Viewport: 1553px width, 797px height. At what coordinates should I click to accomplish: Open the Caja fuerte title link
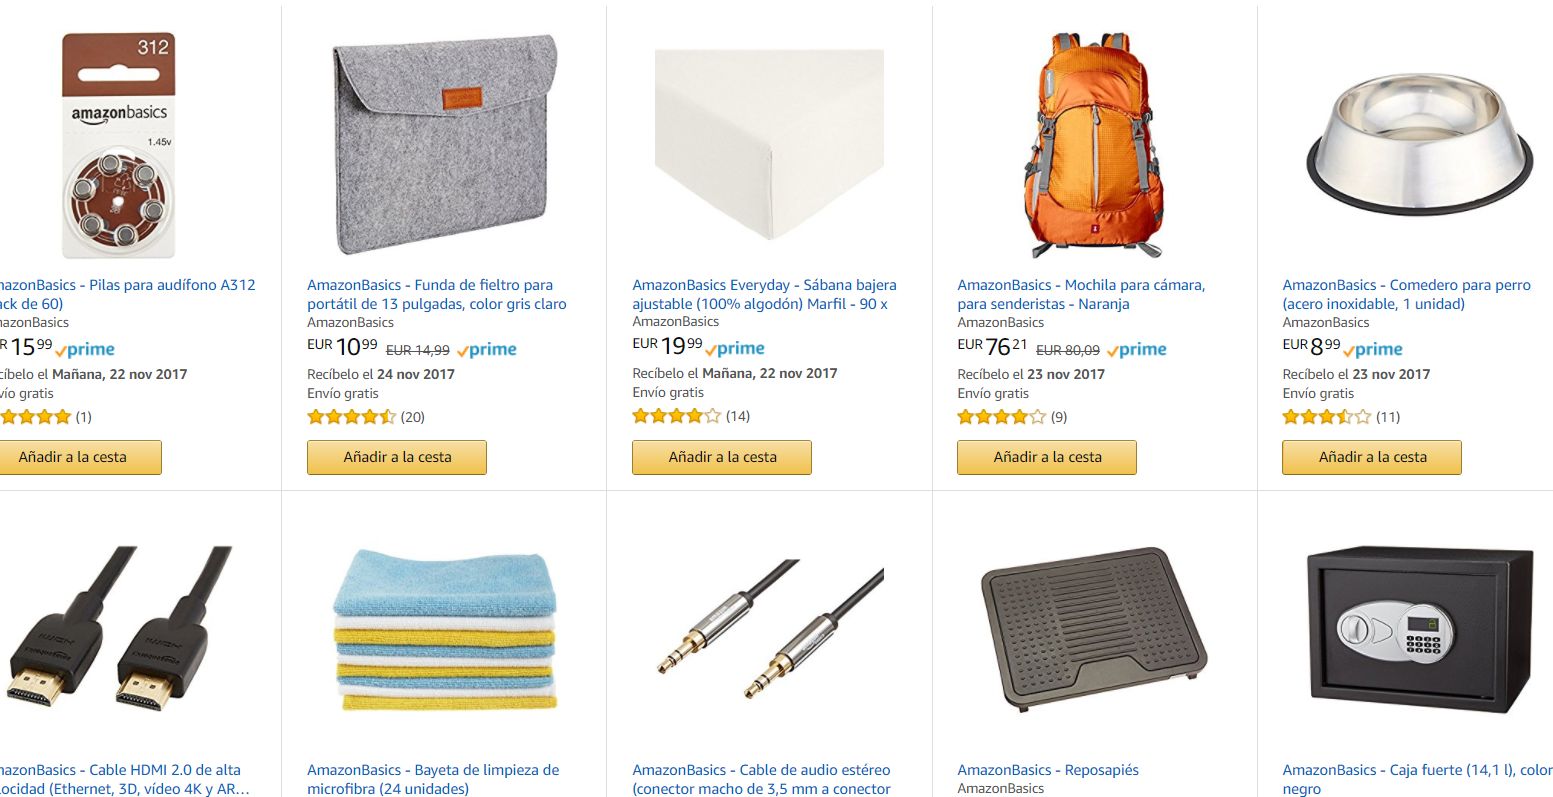click(x=1417, y=779)
